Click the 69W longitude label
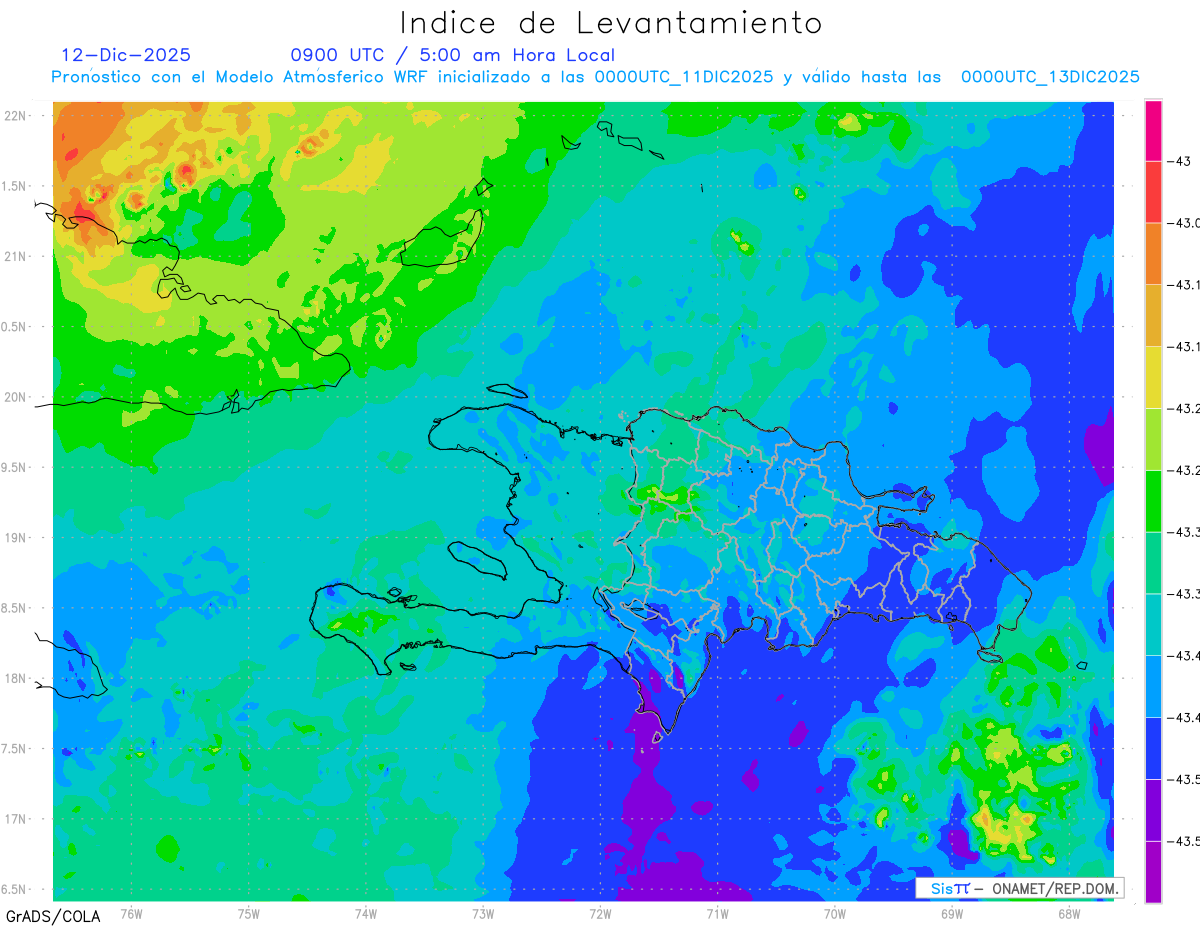Screen dimensions: 1200x927 click(x=952, y=913)
